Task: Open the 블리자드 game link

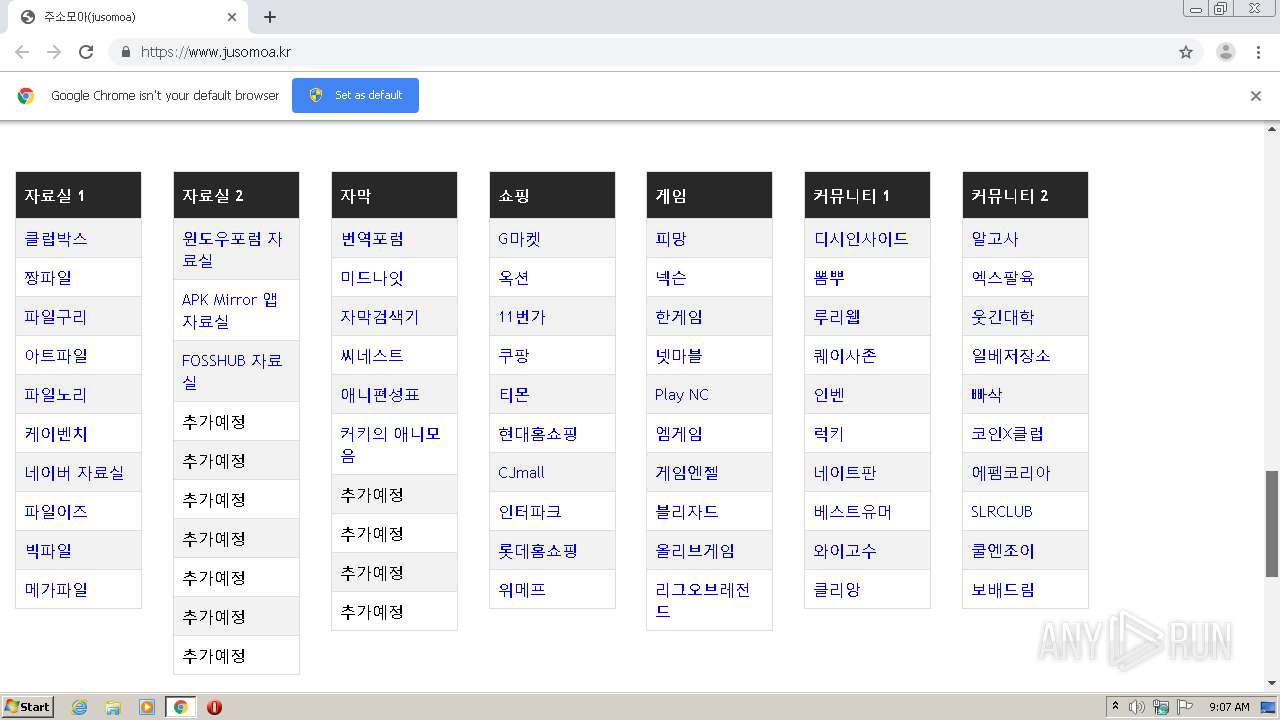Action: (x=687, y=512)
